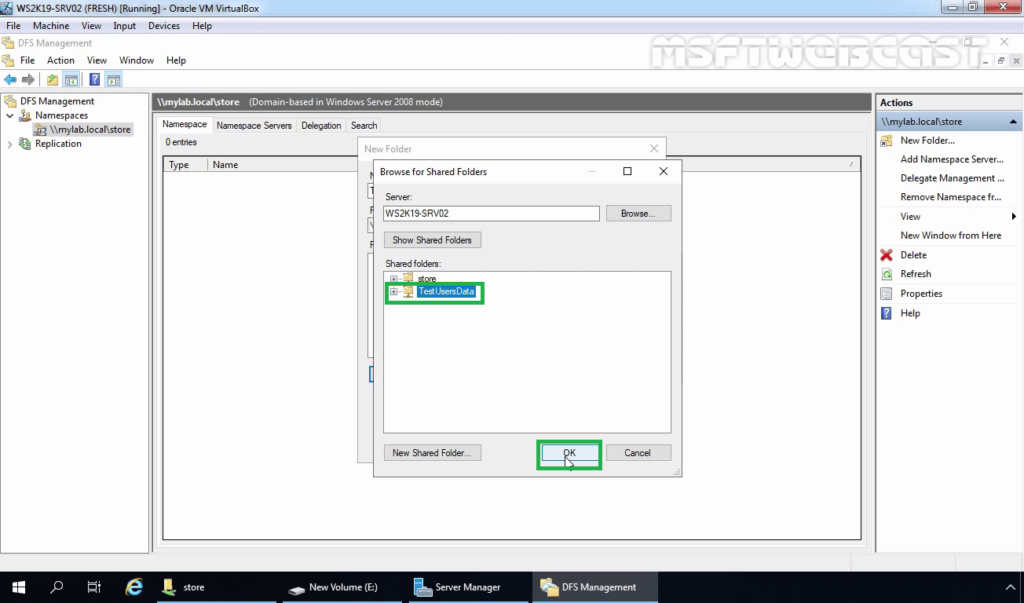Open the DFS Management Help menu
This screenshot has width=1024, height=603.
pos(176,60)
